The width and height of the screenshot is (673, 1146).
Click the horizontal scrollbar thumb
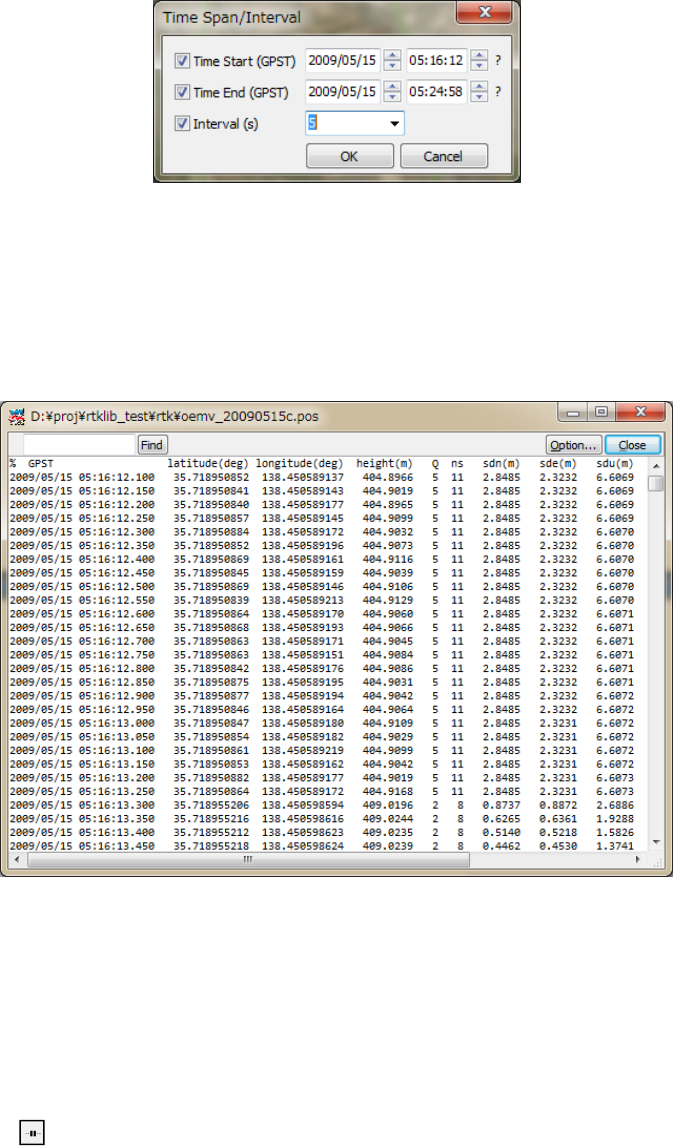248,860
